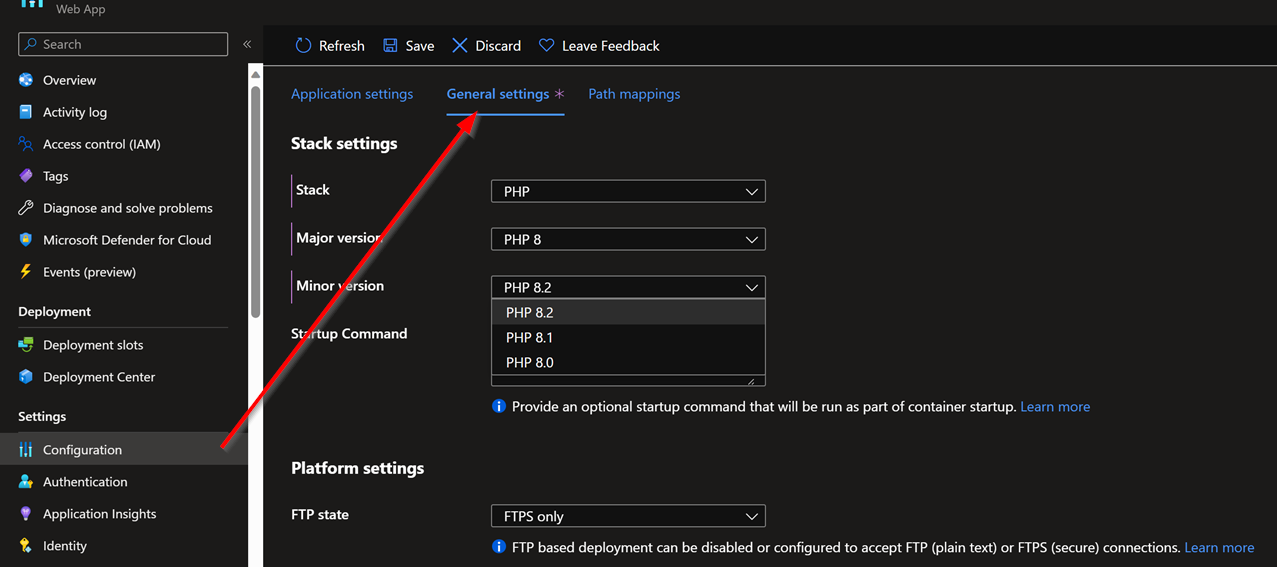Open Activity log in the sidebar
The image size is (1277, 567).
75,112
